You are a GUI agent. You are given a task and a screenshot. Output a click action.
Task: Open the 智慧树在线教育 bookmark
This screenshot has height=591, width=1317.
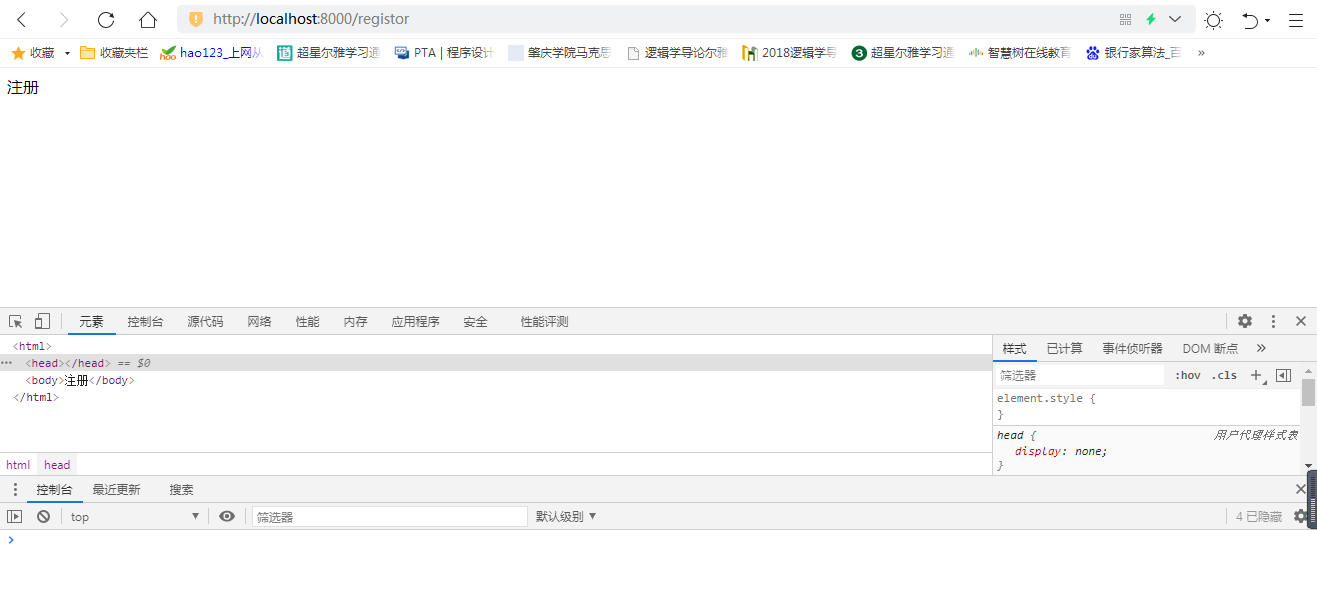click(1020, 53)
